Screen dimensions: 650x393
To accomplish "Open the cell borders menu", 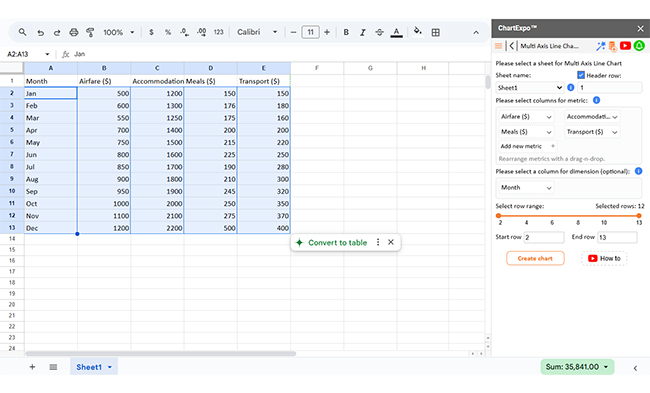I will 436,32.
